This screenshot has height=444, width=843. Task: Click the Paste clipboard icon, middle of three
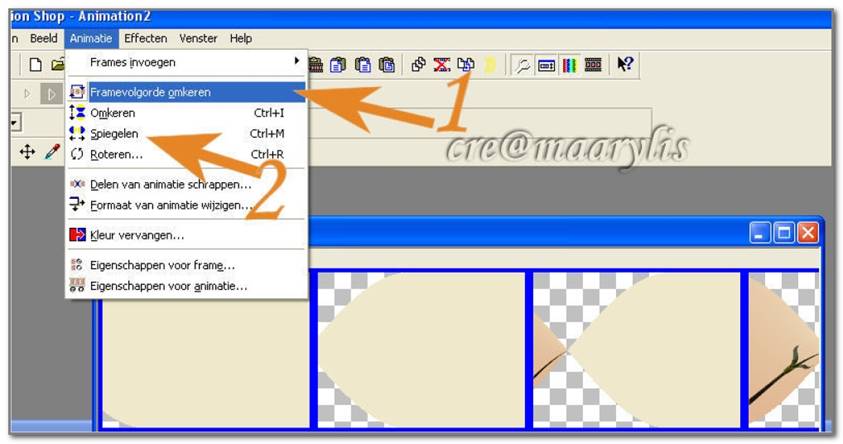coord(363,65)
